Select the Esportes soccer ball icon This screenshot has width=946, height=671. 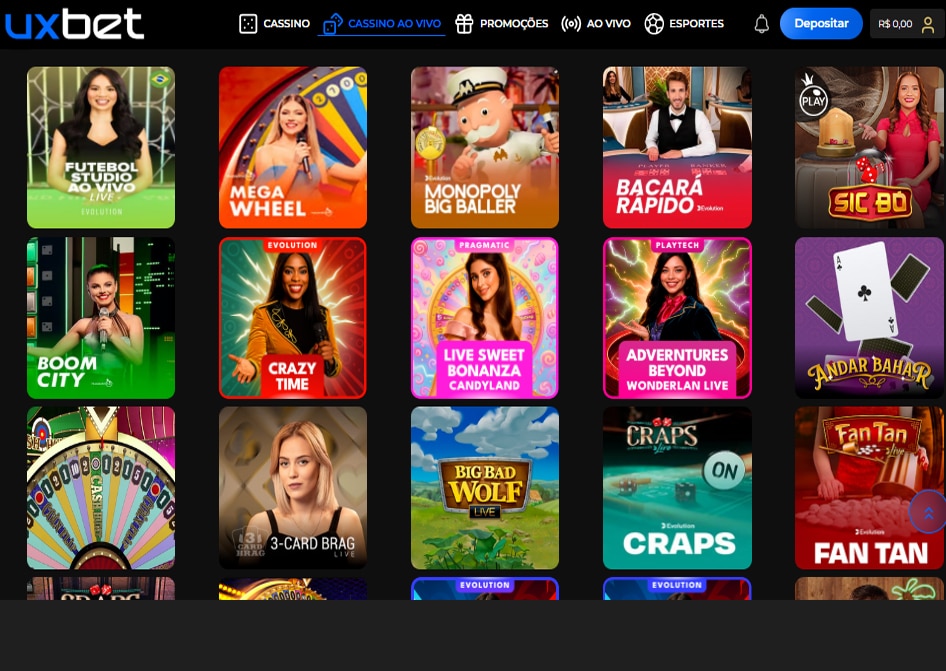(654, 23)
